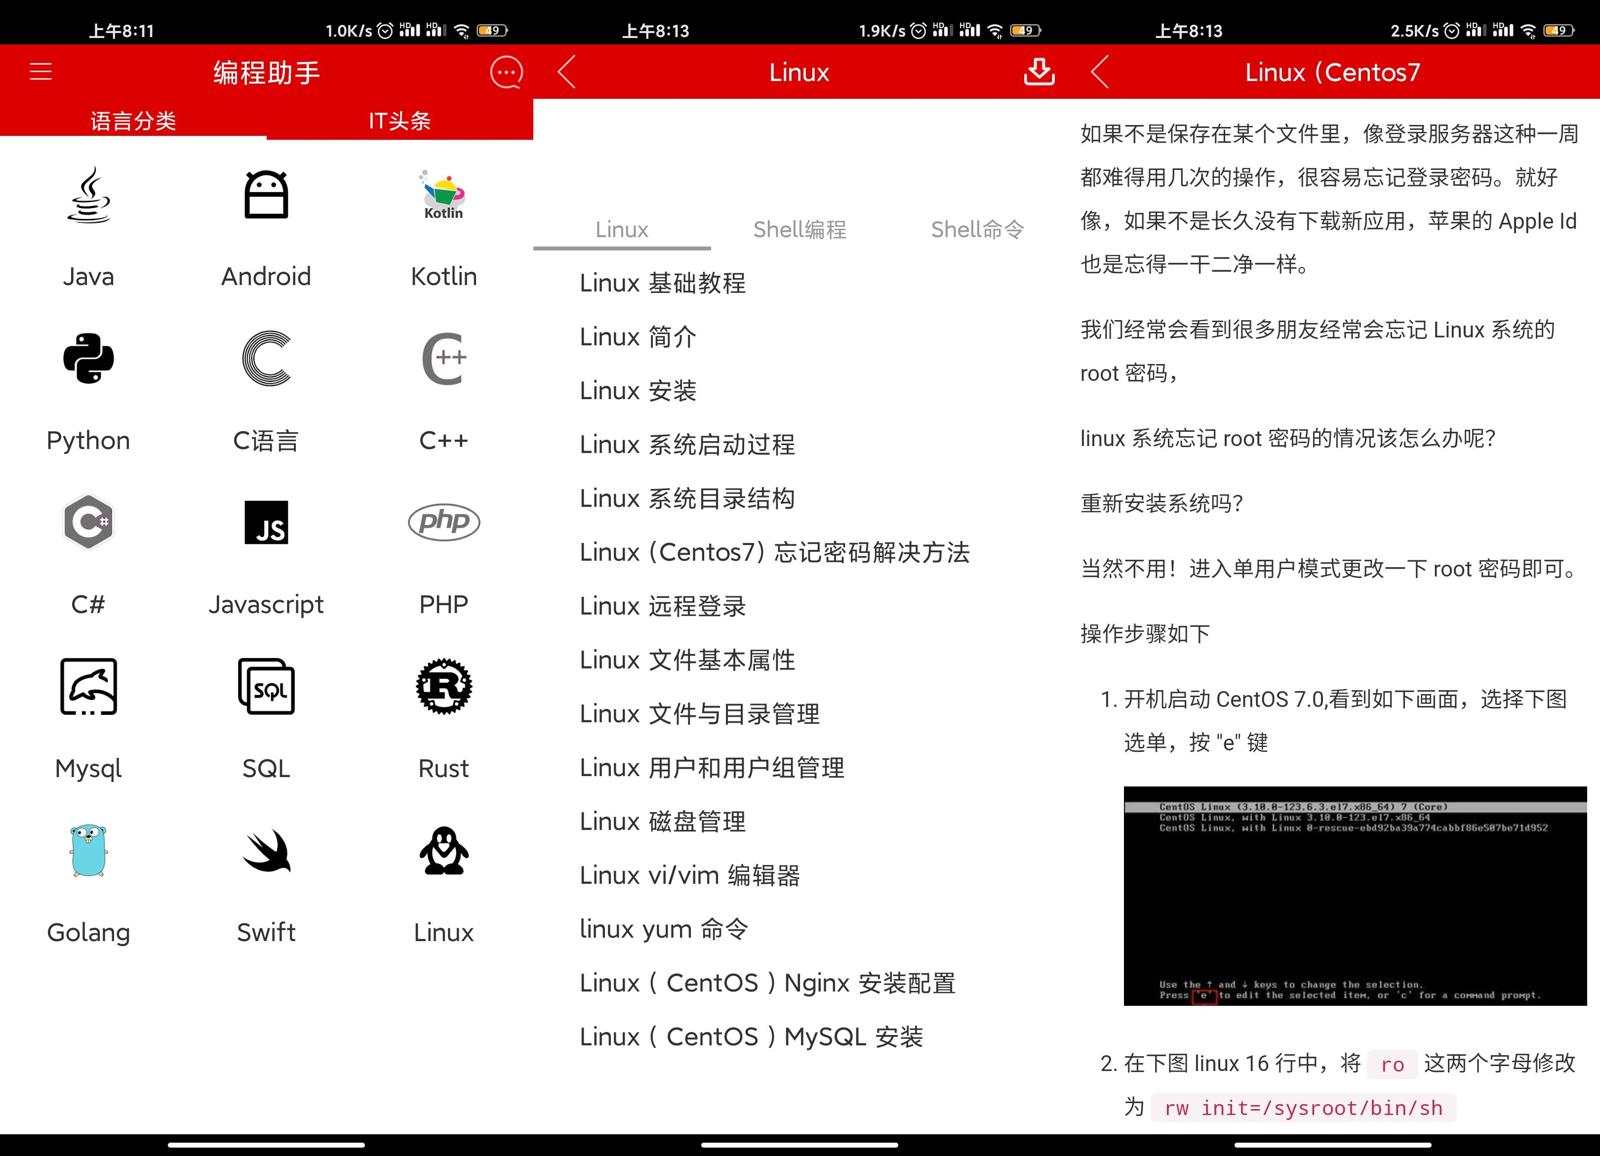Image resolution: width=1600 pixels, height=1156 pixels.
Task: Select the Rust language icon
Action: tap(443, 687)
